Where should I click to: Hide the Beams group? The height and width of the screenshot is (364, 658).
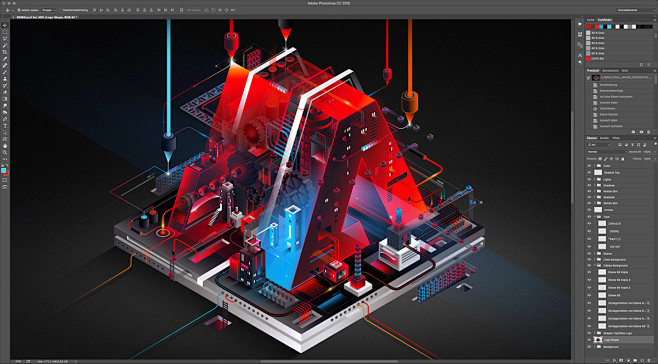point(589,254)
